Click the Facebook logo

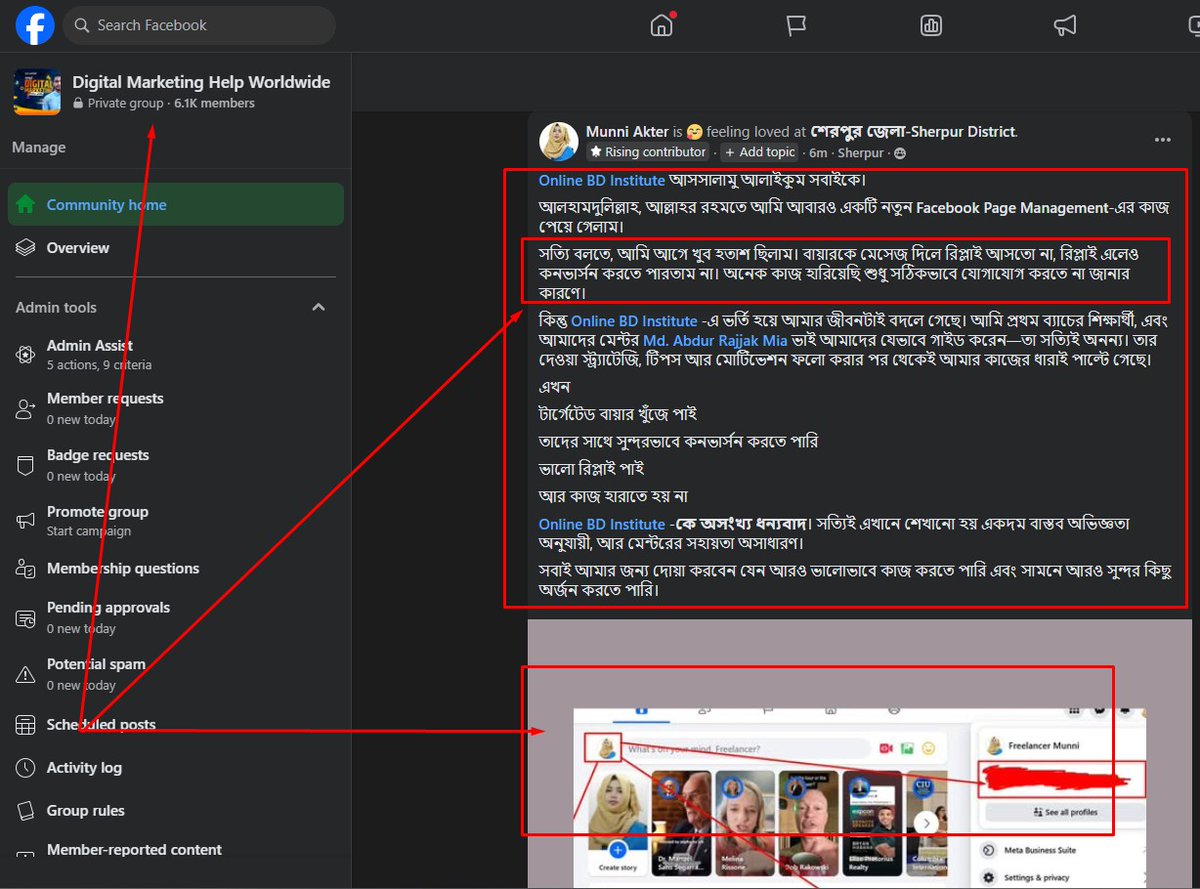[x=35, y=26]
